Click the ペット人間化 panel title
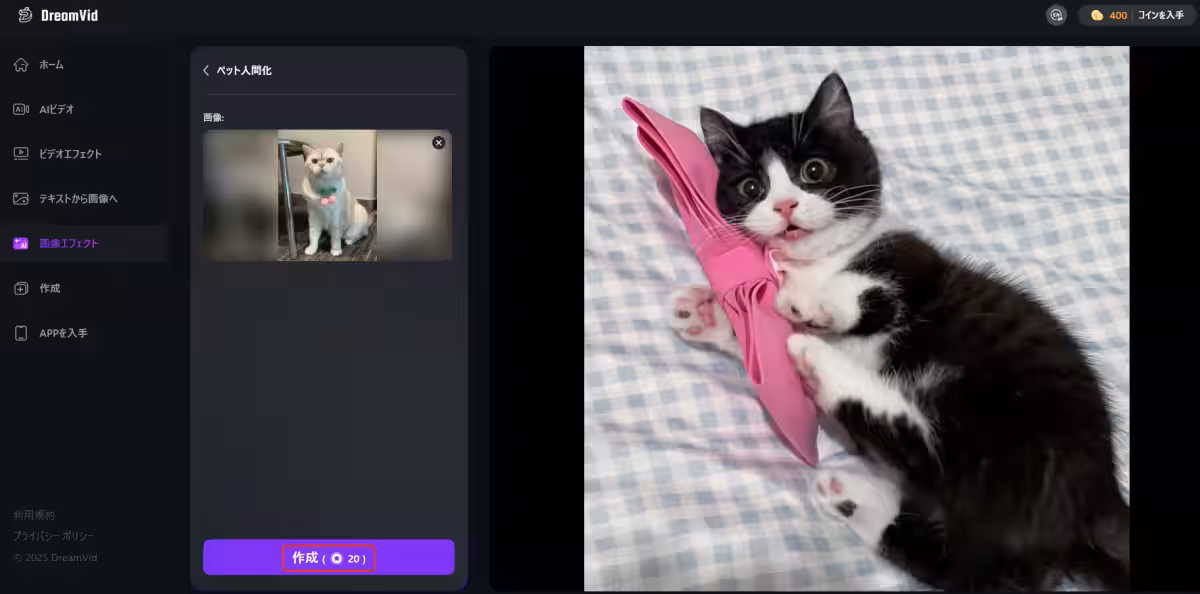Screen dimensions: 1200x594 coord(244,71)
